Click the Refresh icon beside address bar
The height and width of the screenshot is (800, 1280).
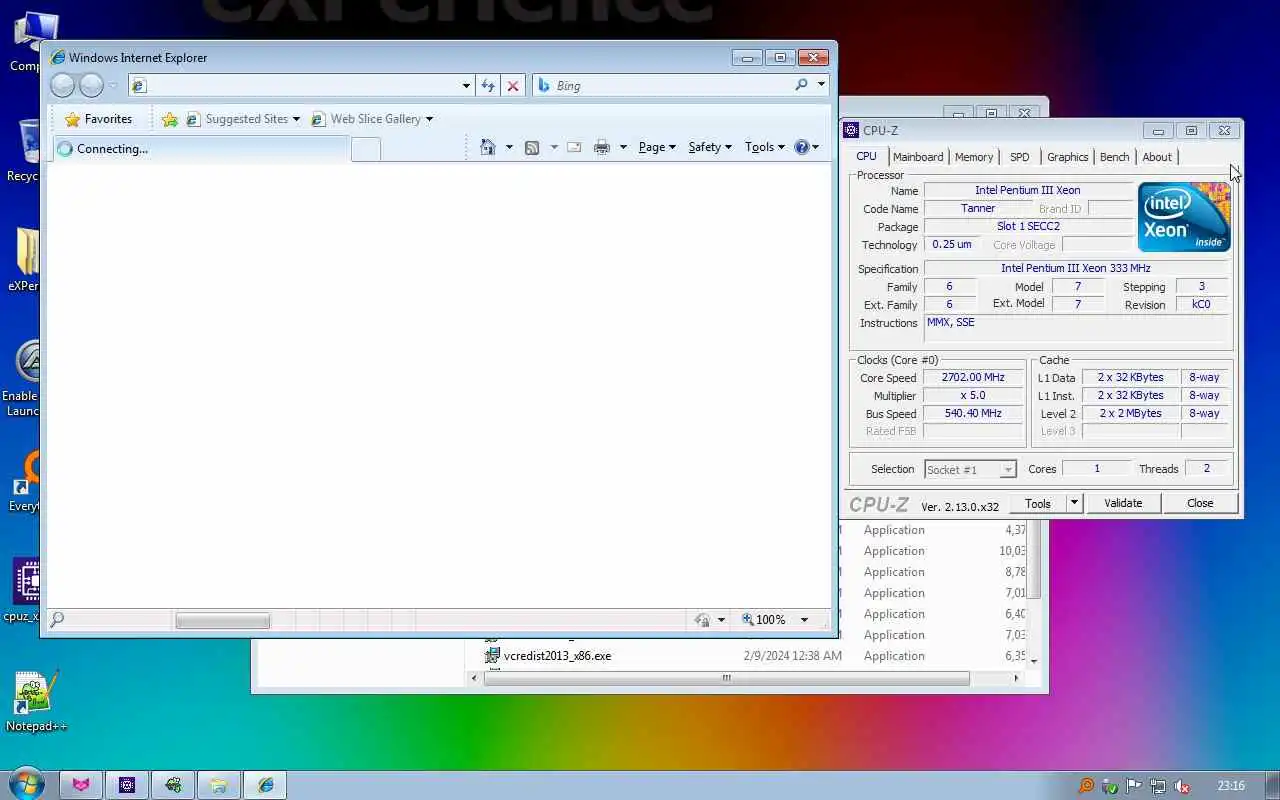click(x=488, y=85)
